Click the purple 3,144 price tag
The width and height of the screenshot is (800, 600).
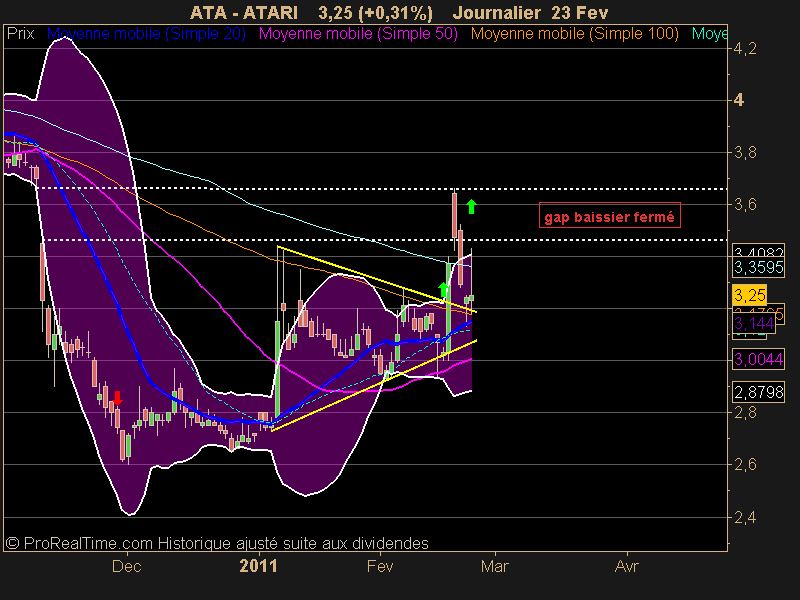(754, 323)
